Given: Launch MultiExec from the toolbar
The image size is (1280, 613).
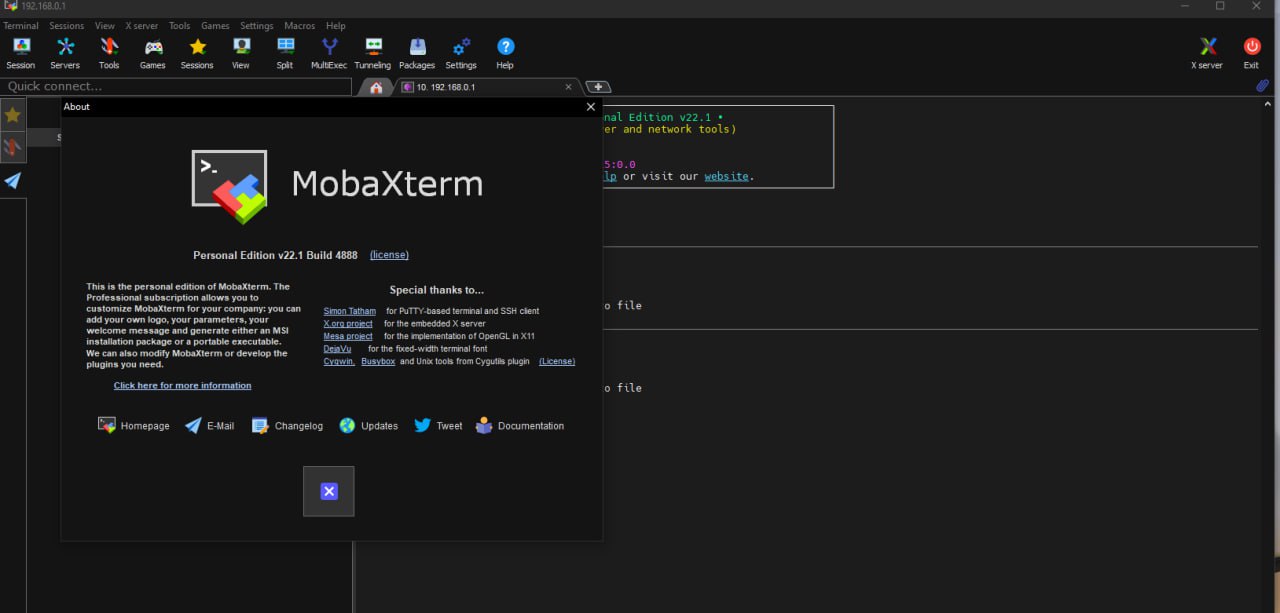Looking at the screenshot, I should click(329, 53).
